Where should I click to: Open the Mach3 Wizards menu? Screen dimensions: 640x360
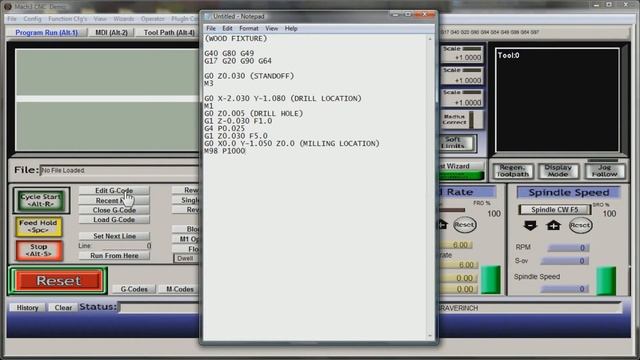pyautogui.click(x=124, y=19)
